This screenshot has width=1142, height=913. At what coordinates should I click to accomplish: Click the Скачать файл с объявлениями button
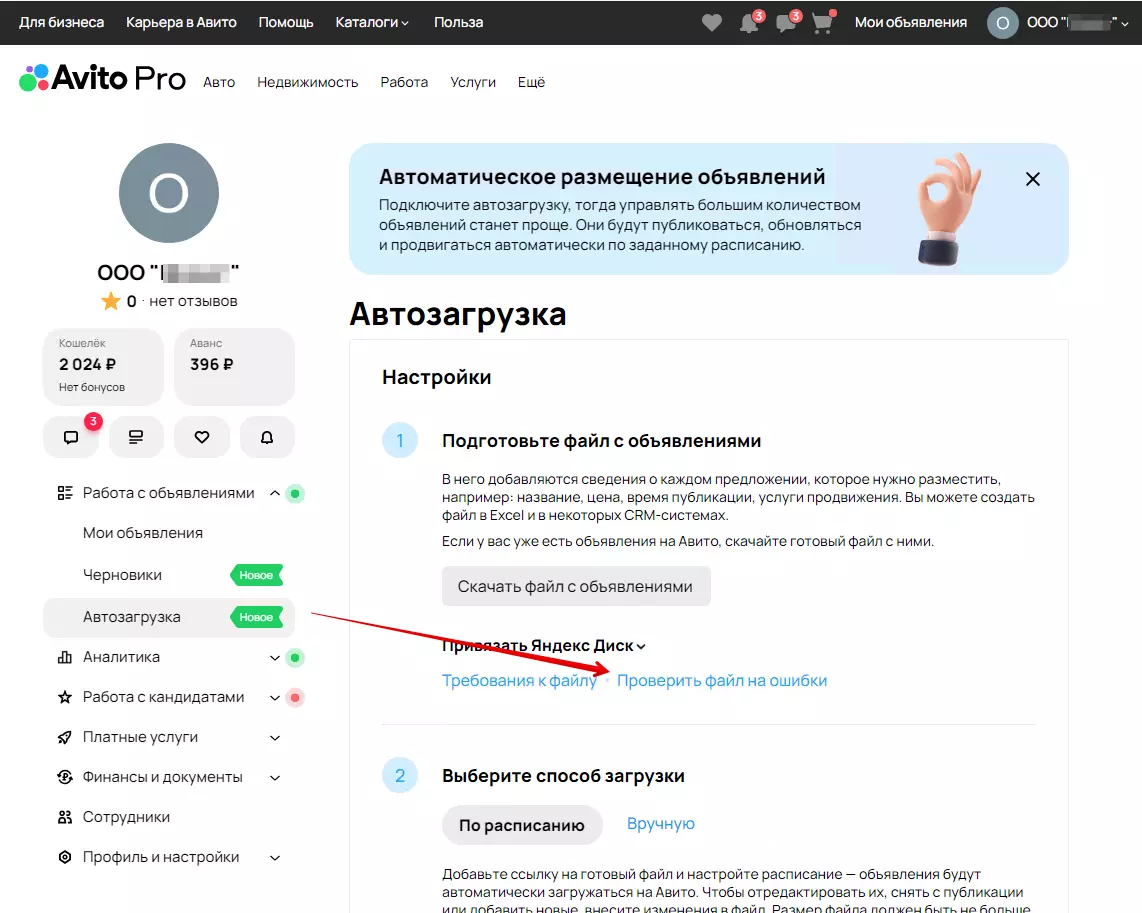coord(576,586)
